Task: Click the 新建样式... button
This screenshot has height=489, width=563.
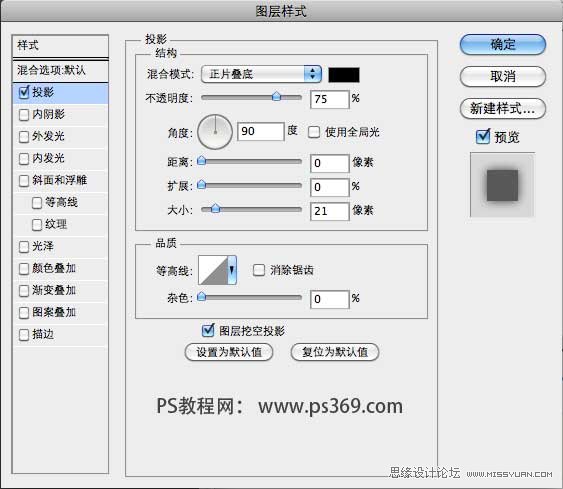Action: (503, 108)
